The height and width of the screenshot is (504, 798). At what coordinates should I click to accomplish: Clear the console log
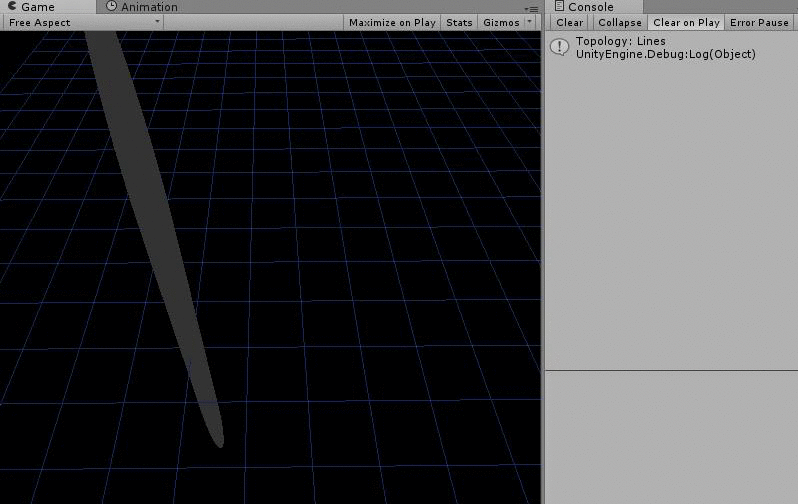[569, 22]
